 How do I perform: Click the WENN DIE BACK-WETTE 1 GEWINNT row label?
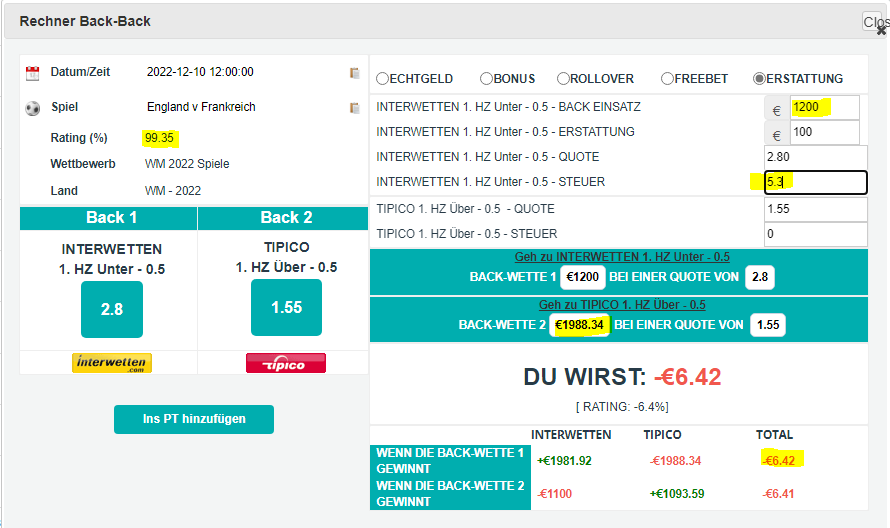click(450, 461)
